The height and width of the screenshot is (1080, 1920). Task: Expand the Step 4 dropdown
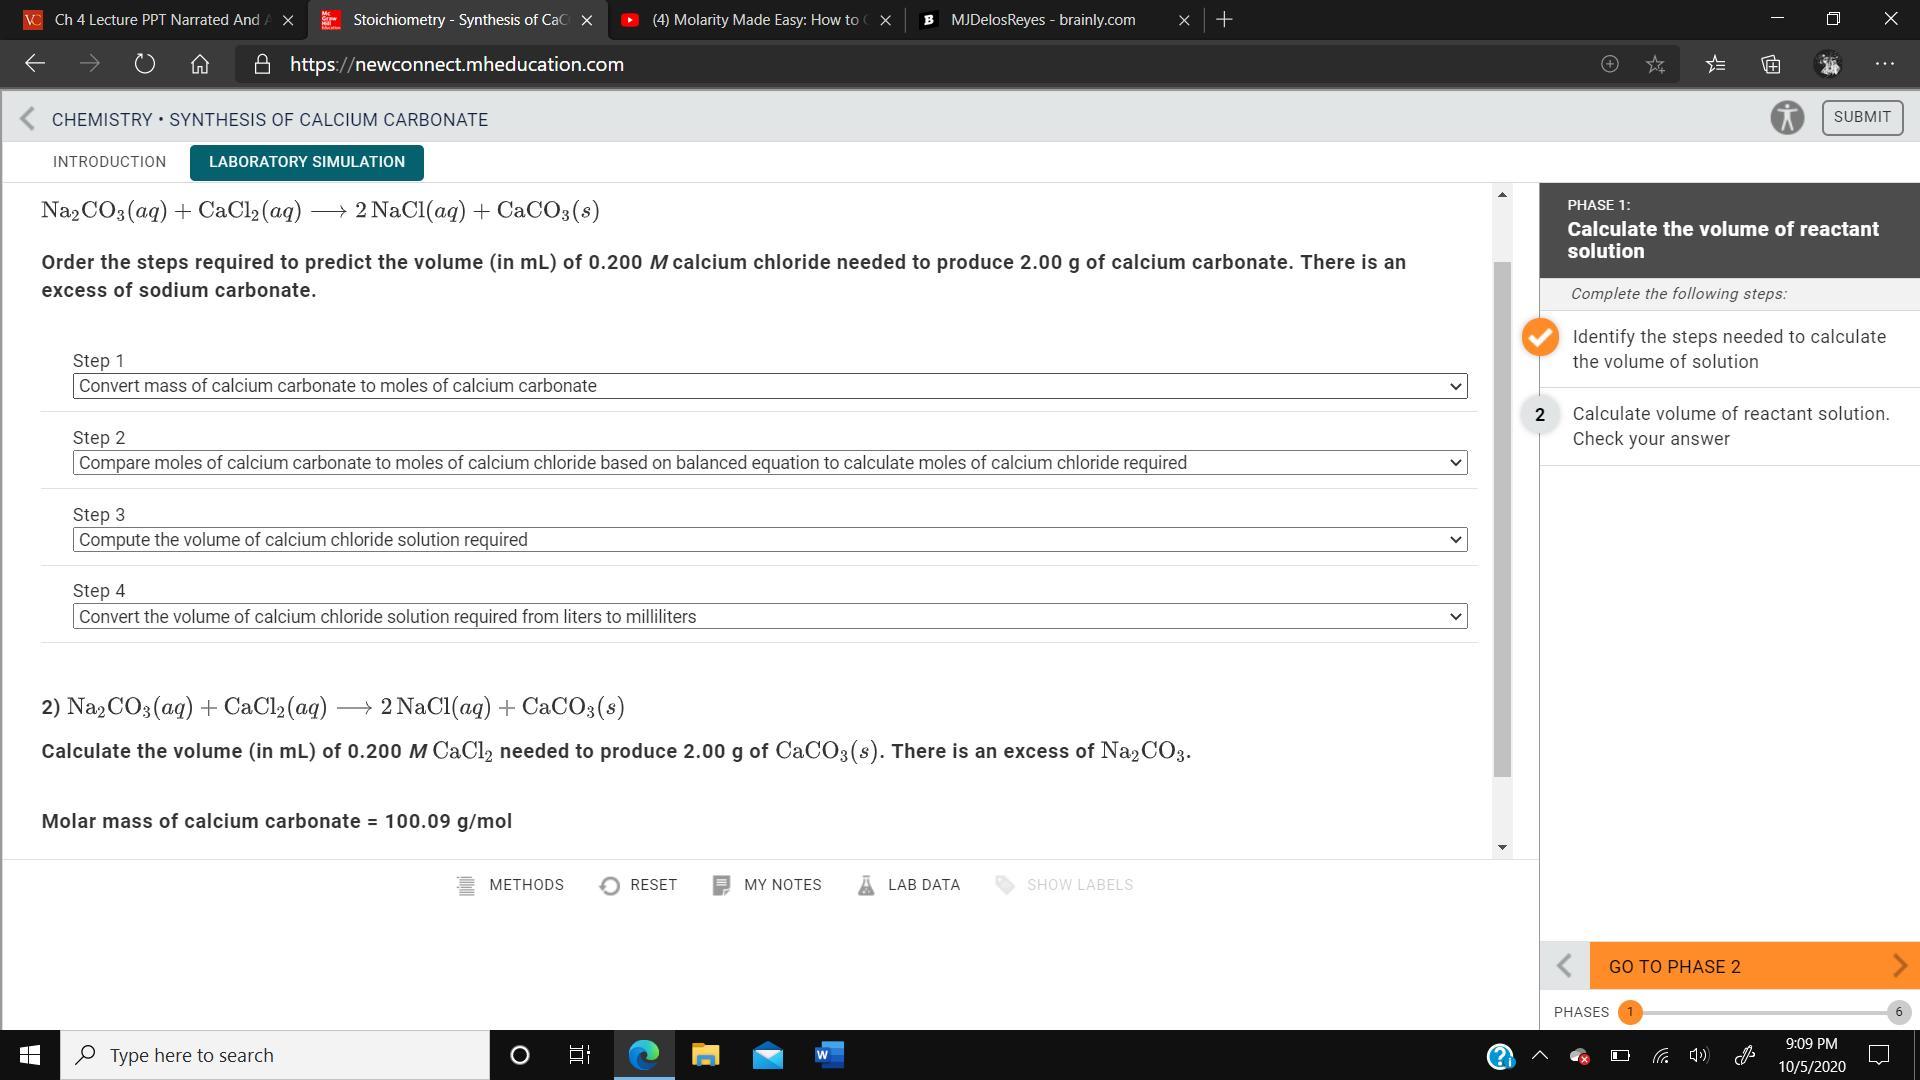click(x=769, y=617)
